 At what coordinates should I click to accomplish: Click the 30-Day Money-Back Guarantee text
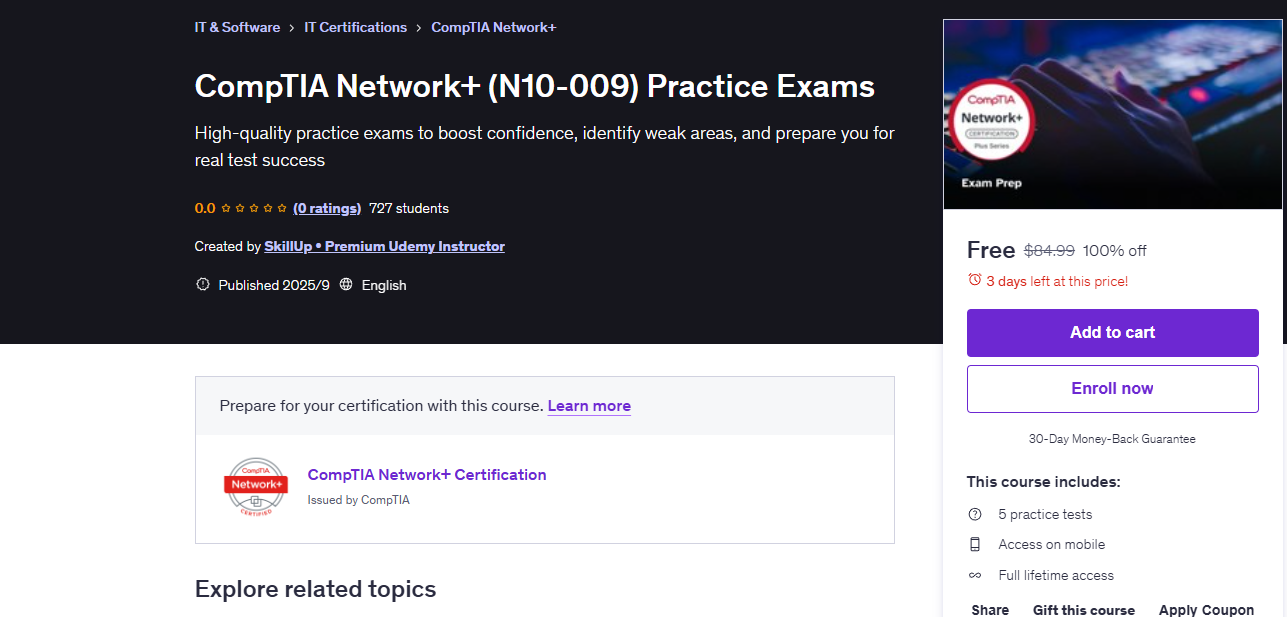coord(1112,439)
